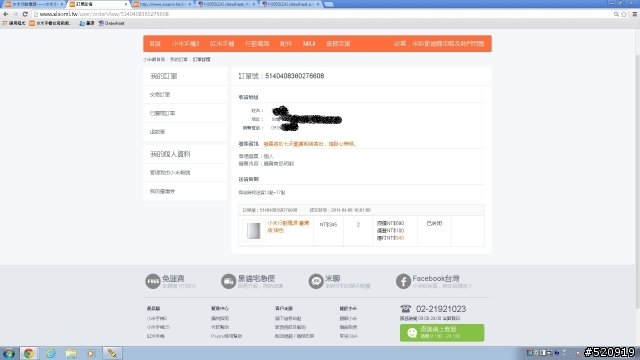
Task: Switch to the second P3055LDG datasheet tab
Action: (291, 4)
